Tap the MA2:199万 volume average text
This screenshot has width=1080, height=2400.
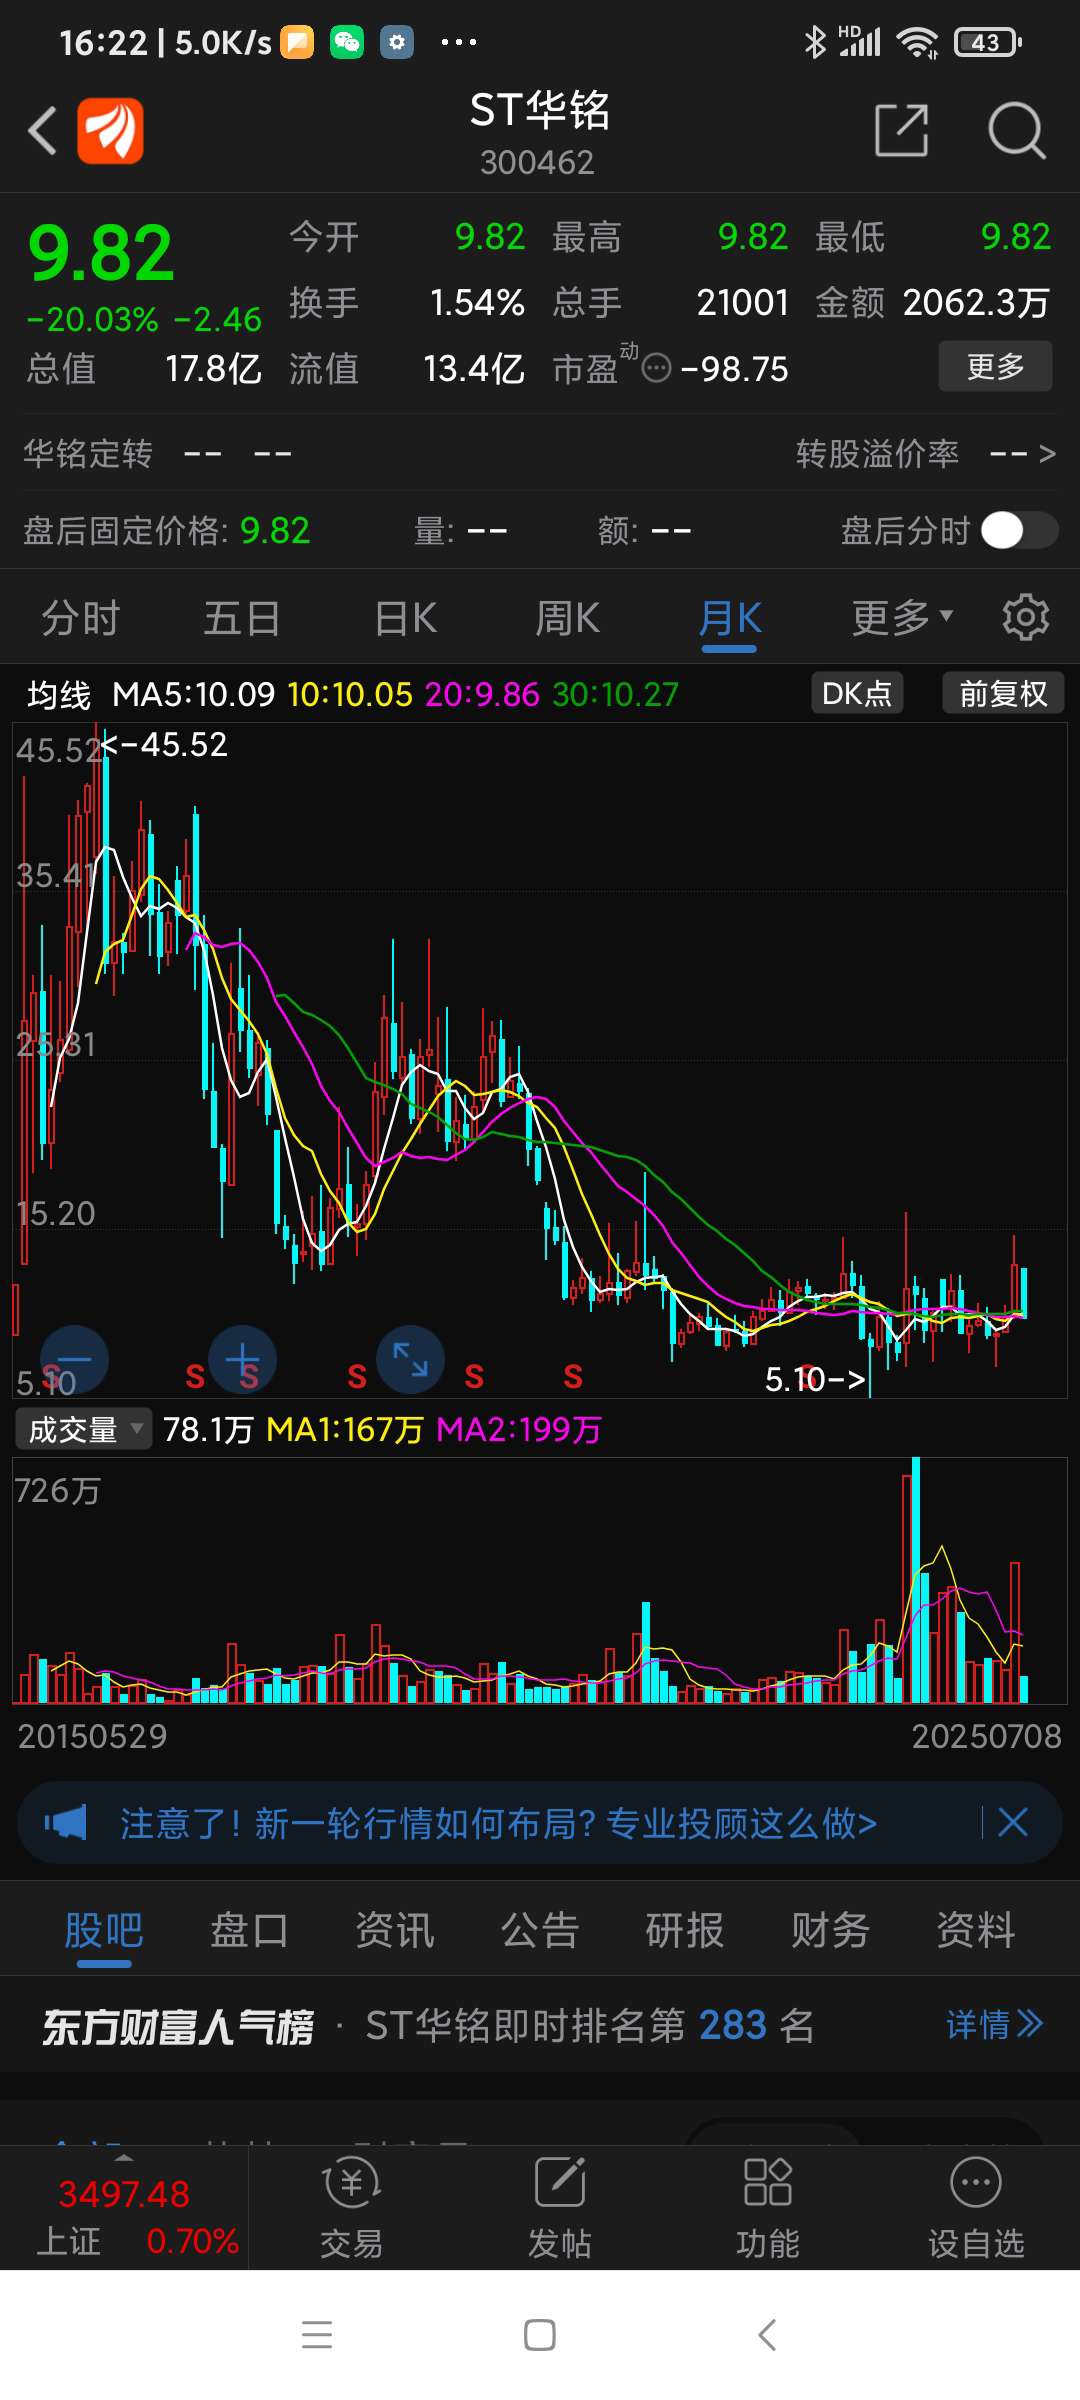519,1429
